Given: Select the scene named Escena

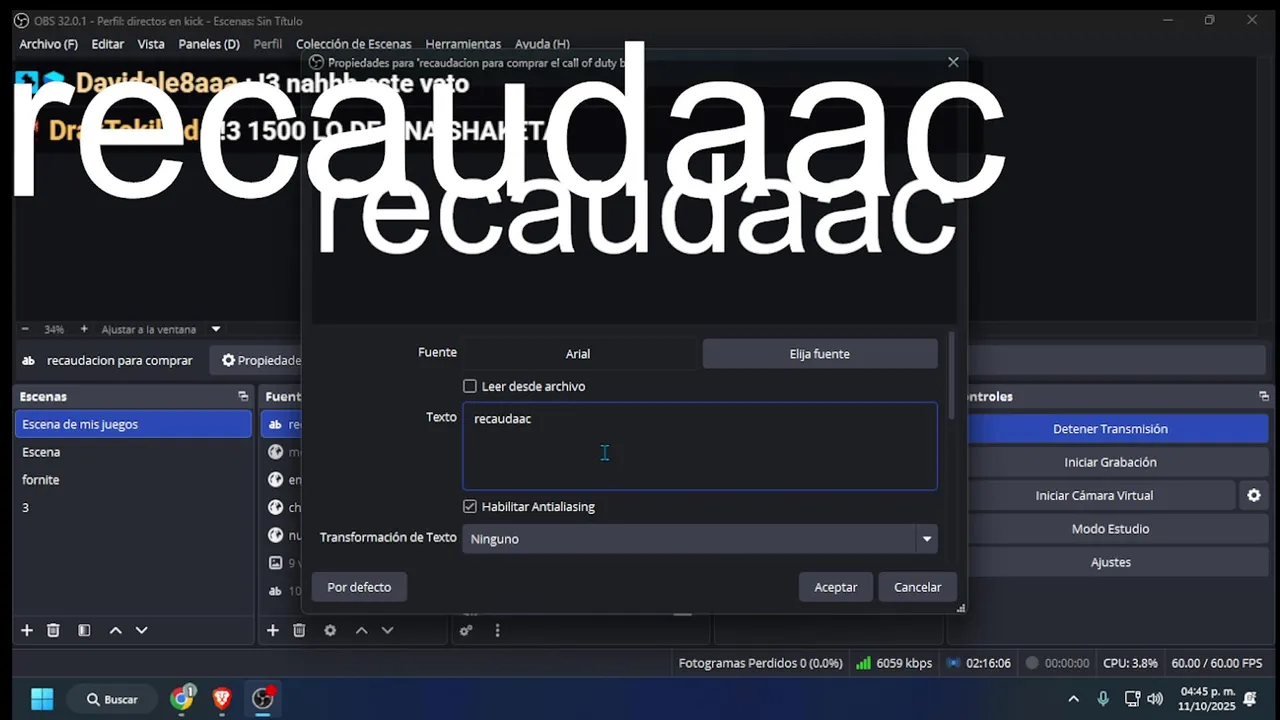Looking at the screenshot, I should [x=133, y=452].
